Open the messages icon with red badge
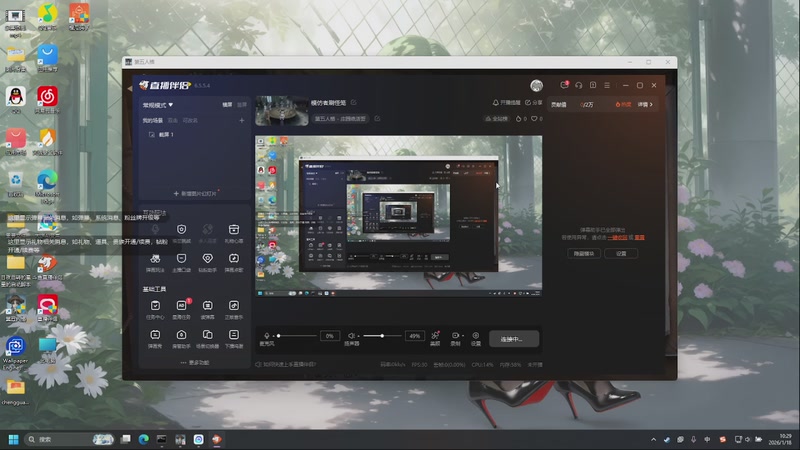This screenshot has height=450, width=800. tap(564, 85)
